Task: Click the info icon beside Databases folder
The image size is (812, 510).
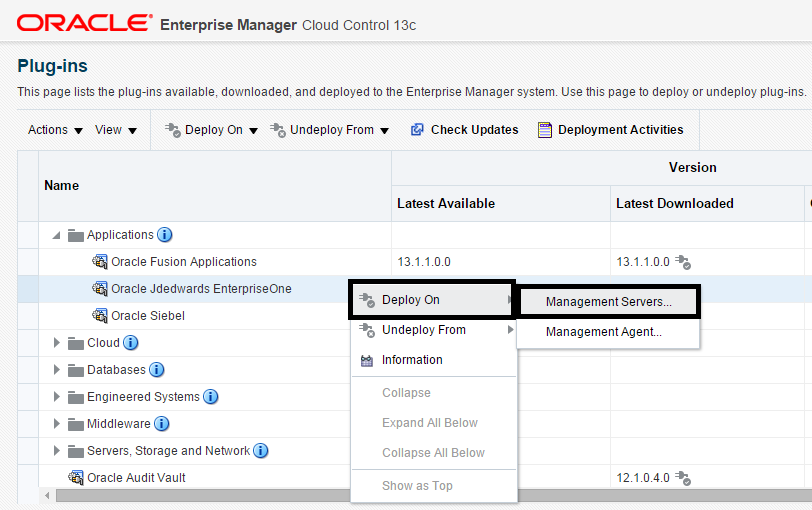Action: [157, 370]
